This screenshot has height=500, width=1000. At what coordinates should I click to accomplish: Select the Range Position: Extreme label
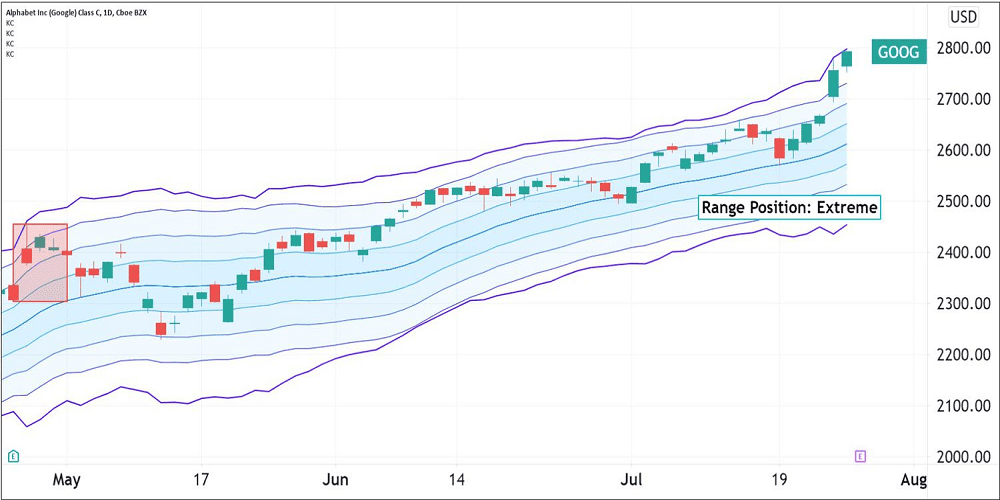(789, 208)
